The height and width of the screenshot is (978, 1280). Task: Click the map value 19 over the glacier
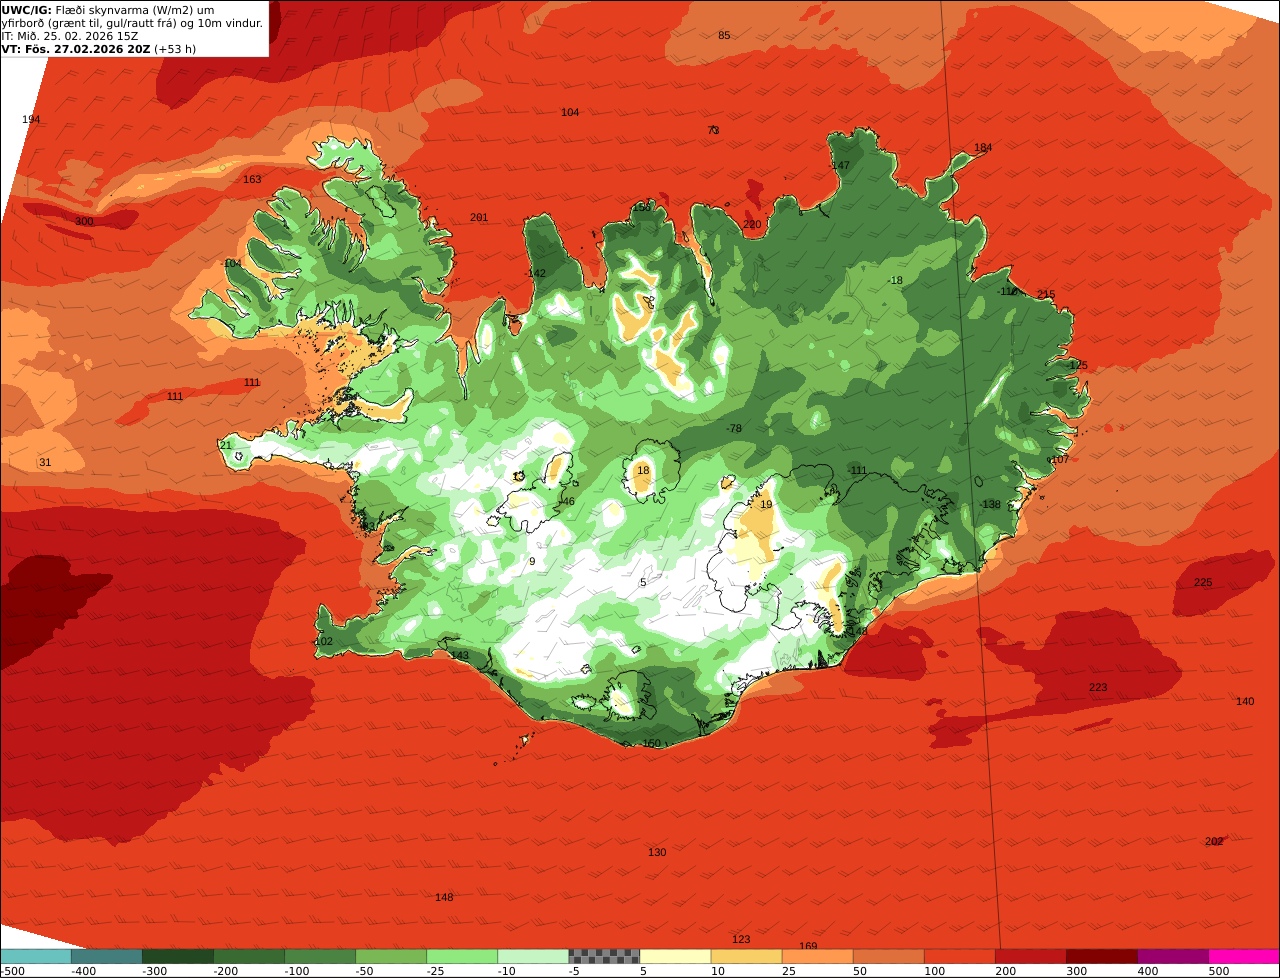(766, 504)
